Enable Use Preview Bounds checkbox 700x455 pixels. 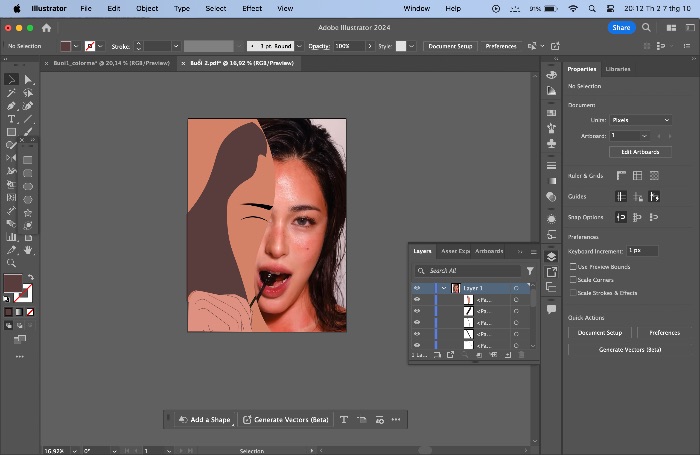[x=573, y=267]
